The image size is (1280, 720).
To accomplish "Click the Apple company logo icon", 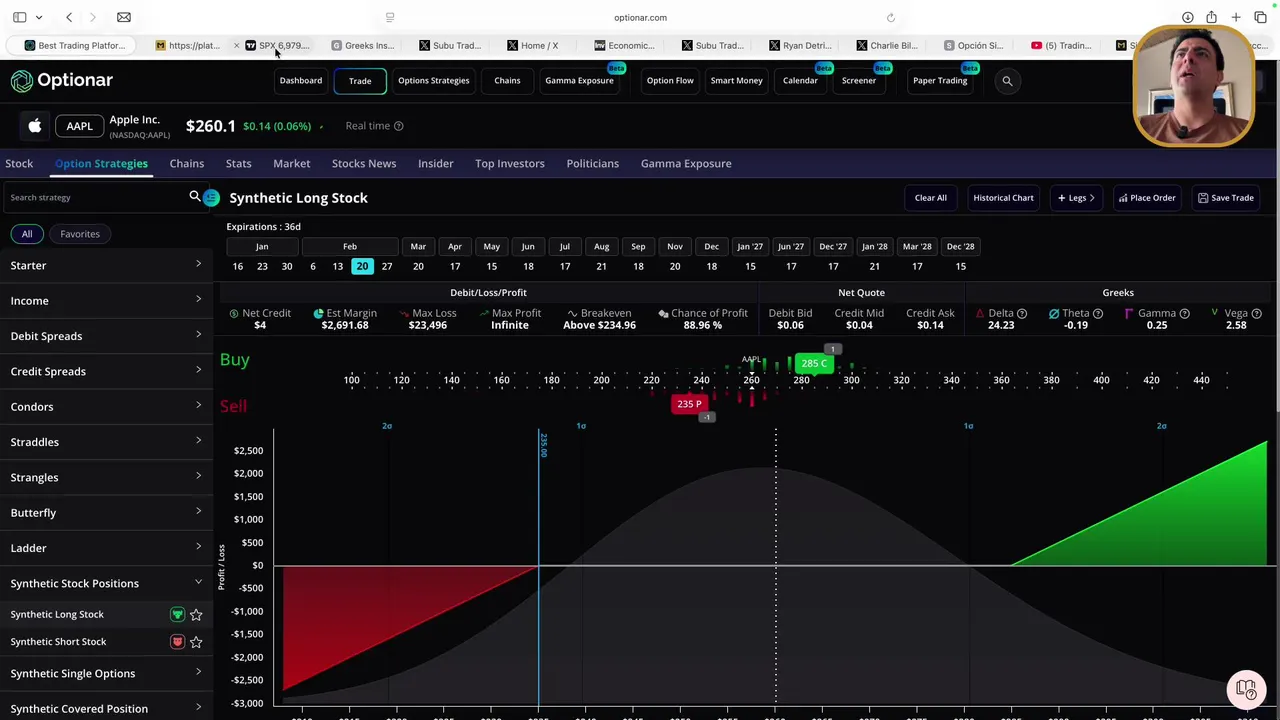I will point(35,126).
